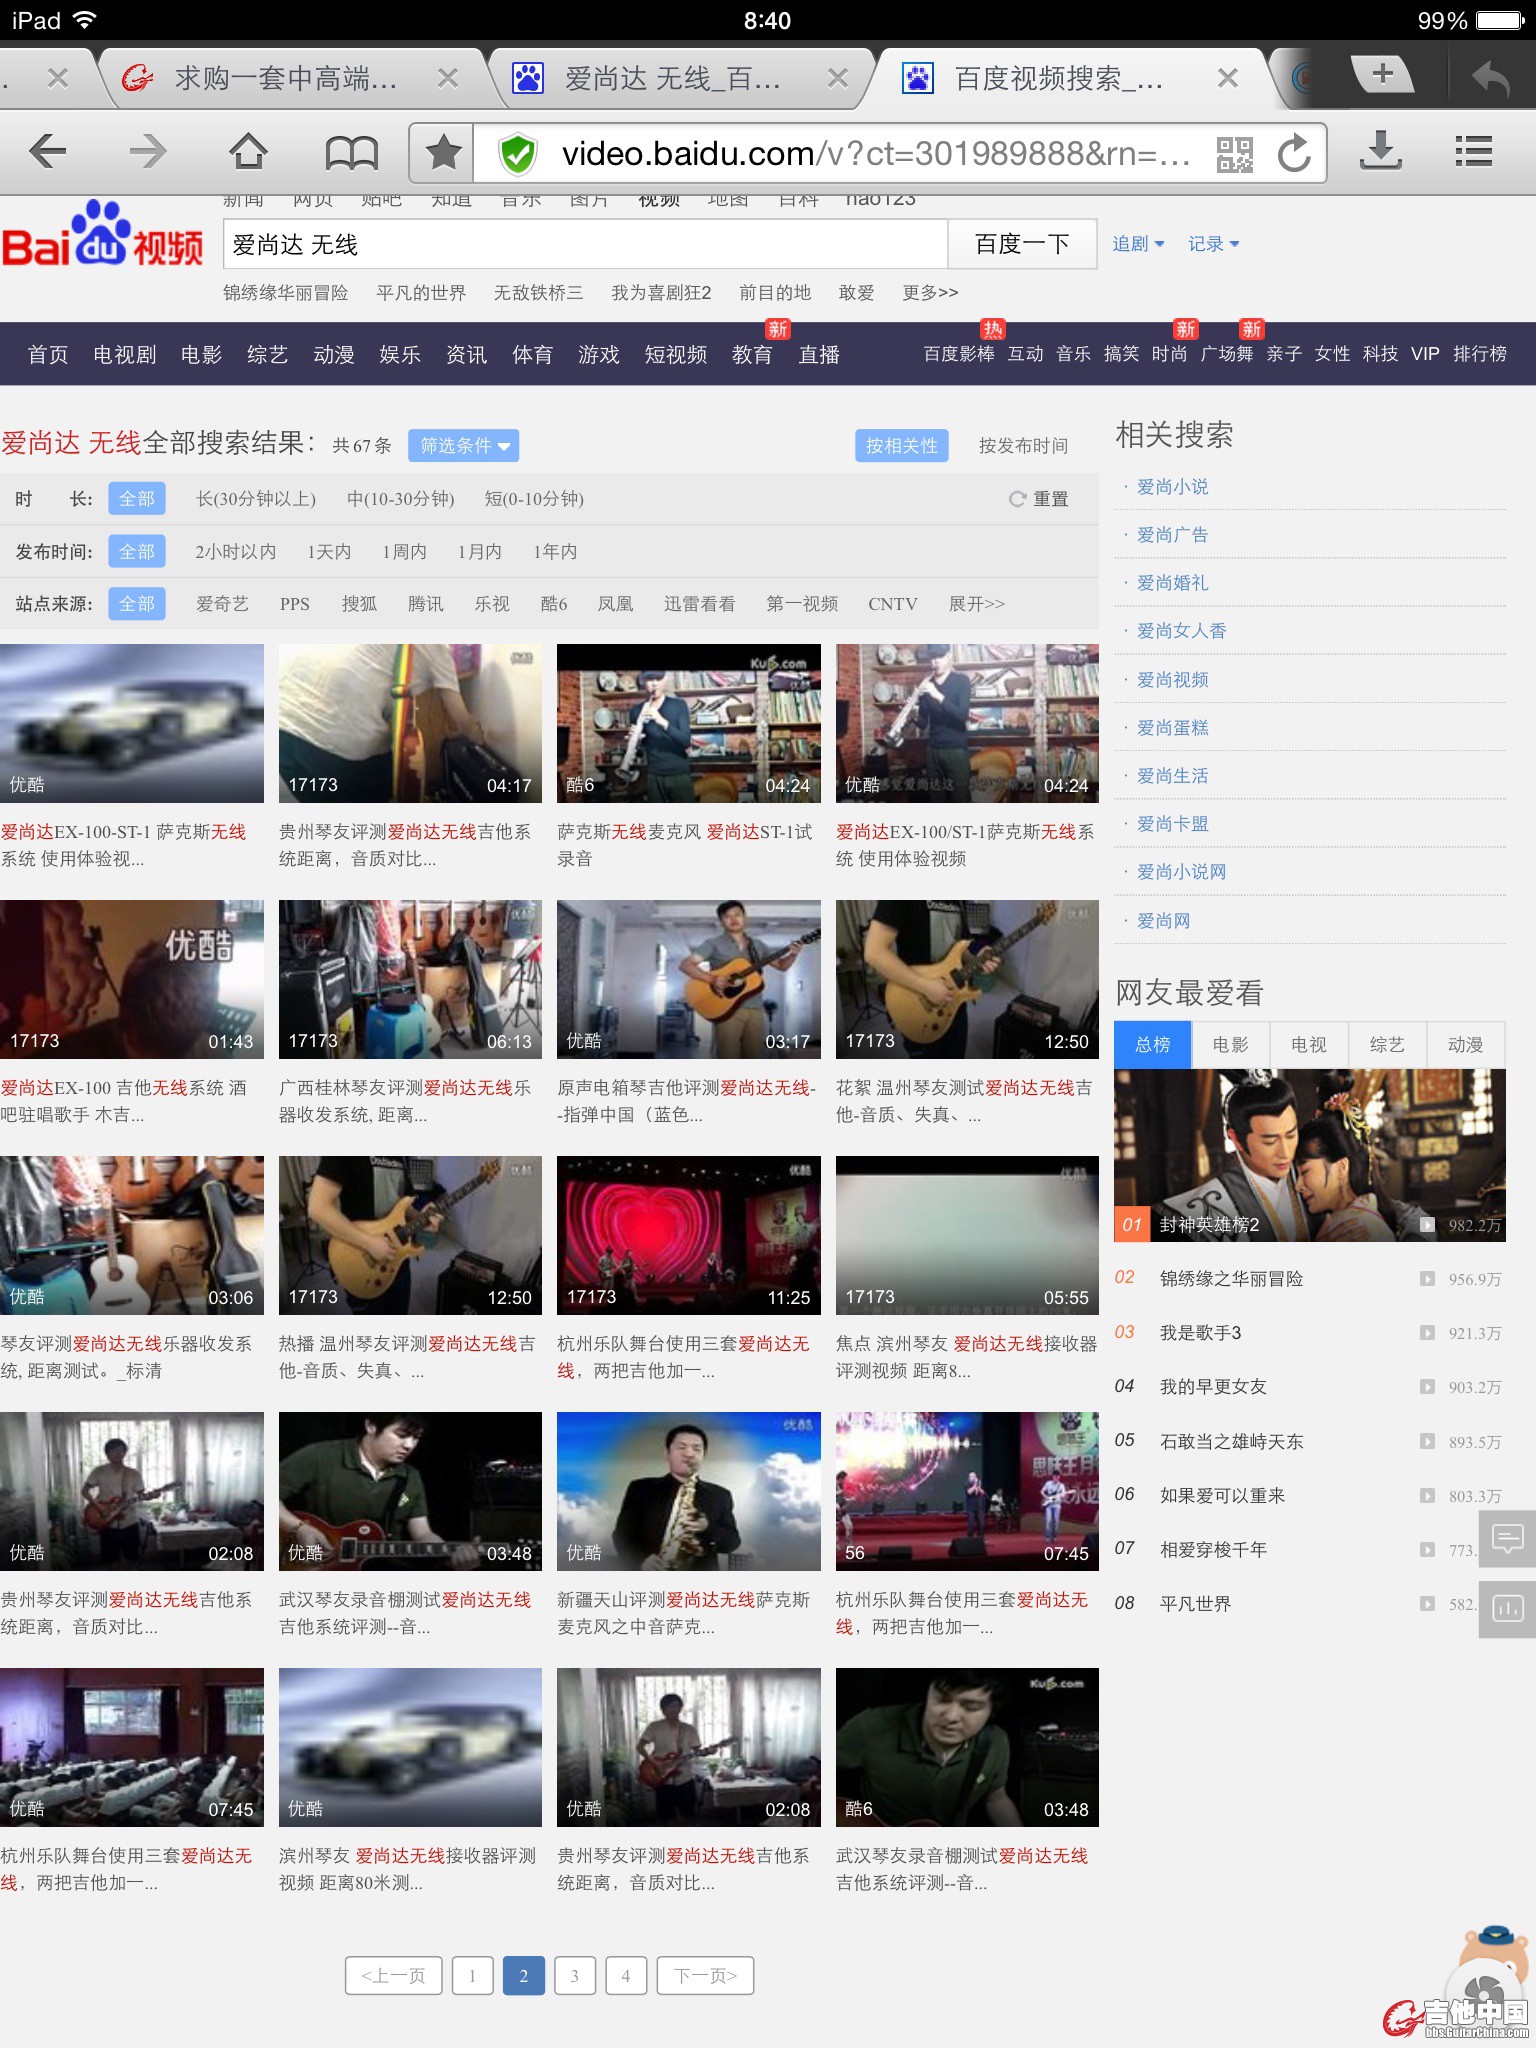Expand more site sources with 展开>>

coord(976,604)
